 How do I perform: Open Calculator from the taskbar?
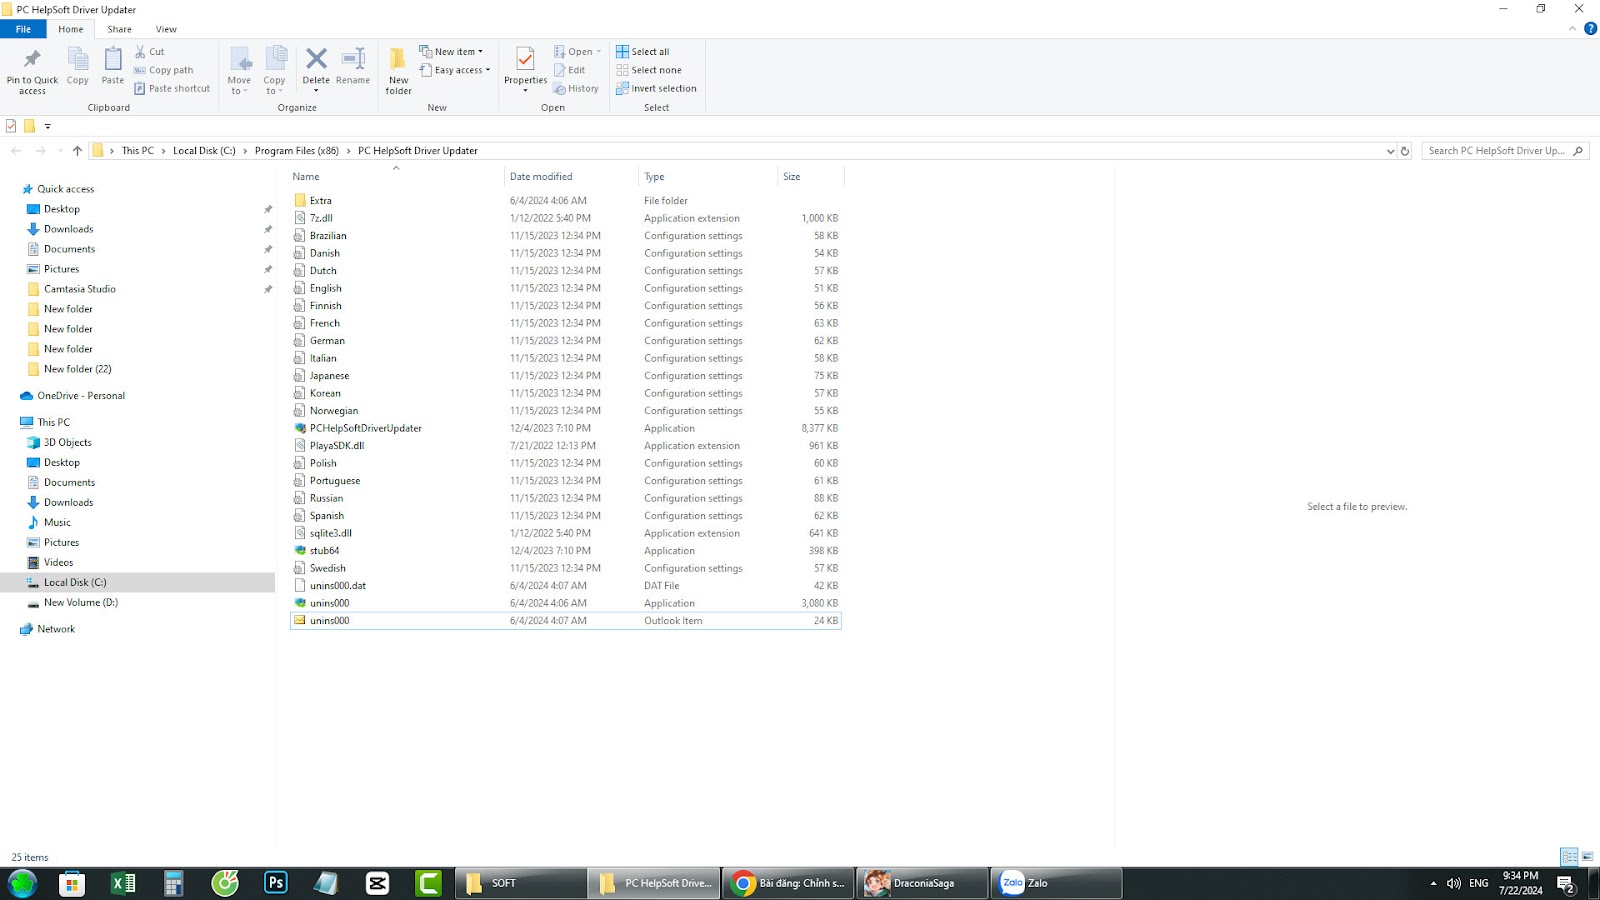174,883
